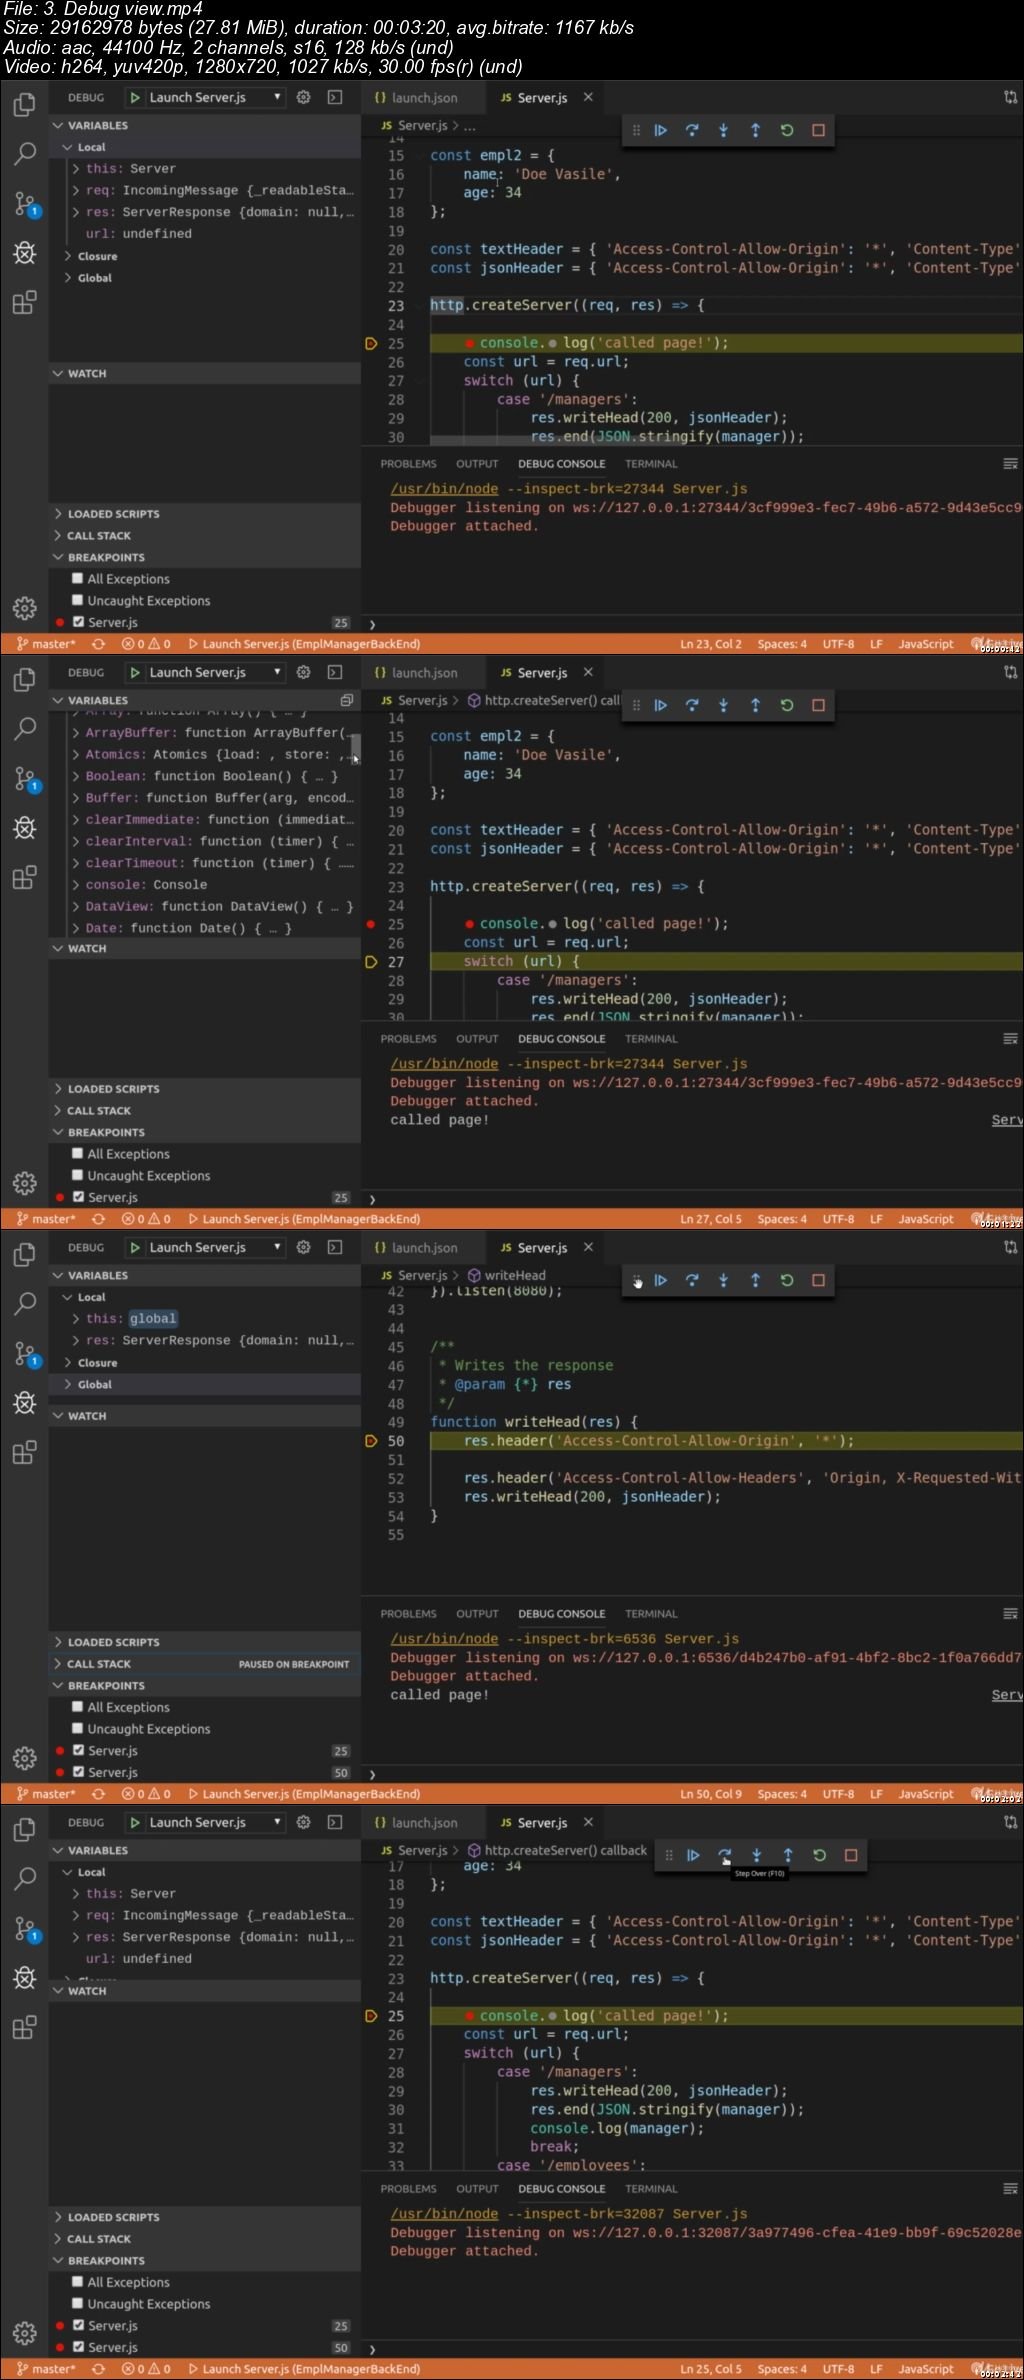The image size is (1024, 2380).
Task: Open launch.json gear in the Ln 23, Col 2 frame
Action: tap(304, 97)
